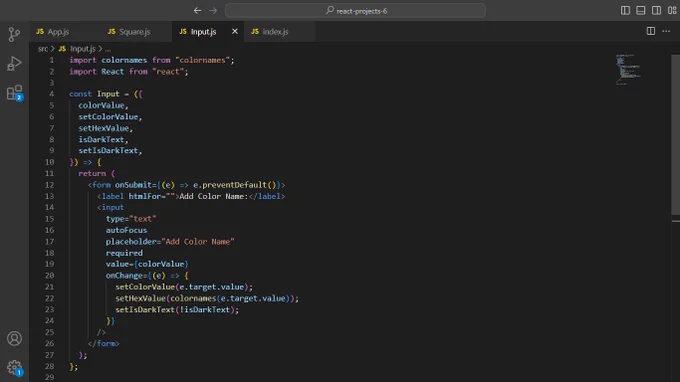Toggle the secondary side bar layout icon
This screenshot has height=382, width=680.
click(x=656, y=10)
